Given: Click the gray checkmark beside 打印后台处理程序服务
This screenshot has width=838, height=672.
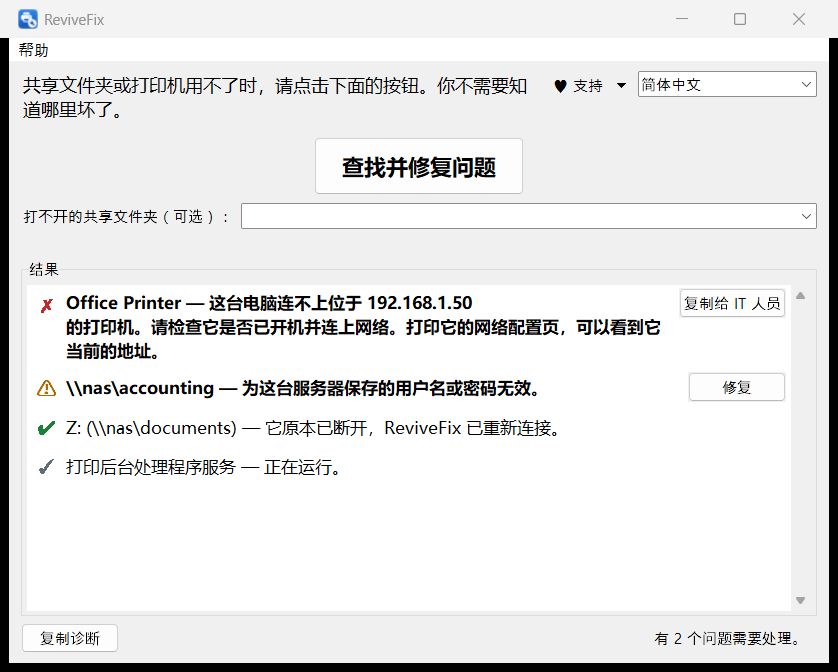Looking at the screenshot, I should (x=46, y=467).
